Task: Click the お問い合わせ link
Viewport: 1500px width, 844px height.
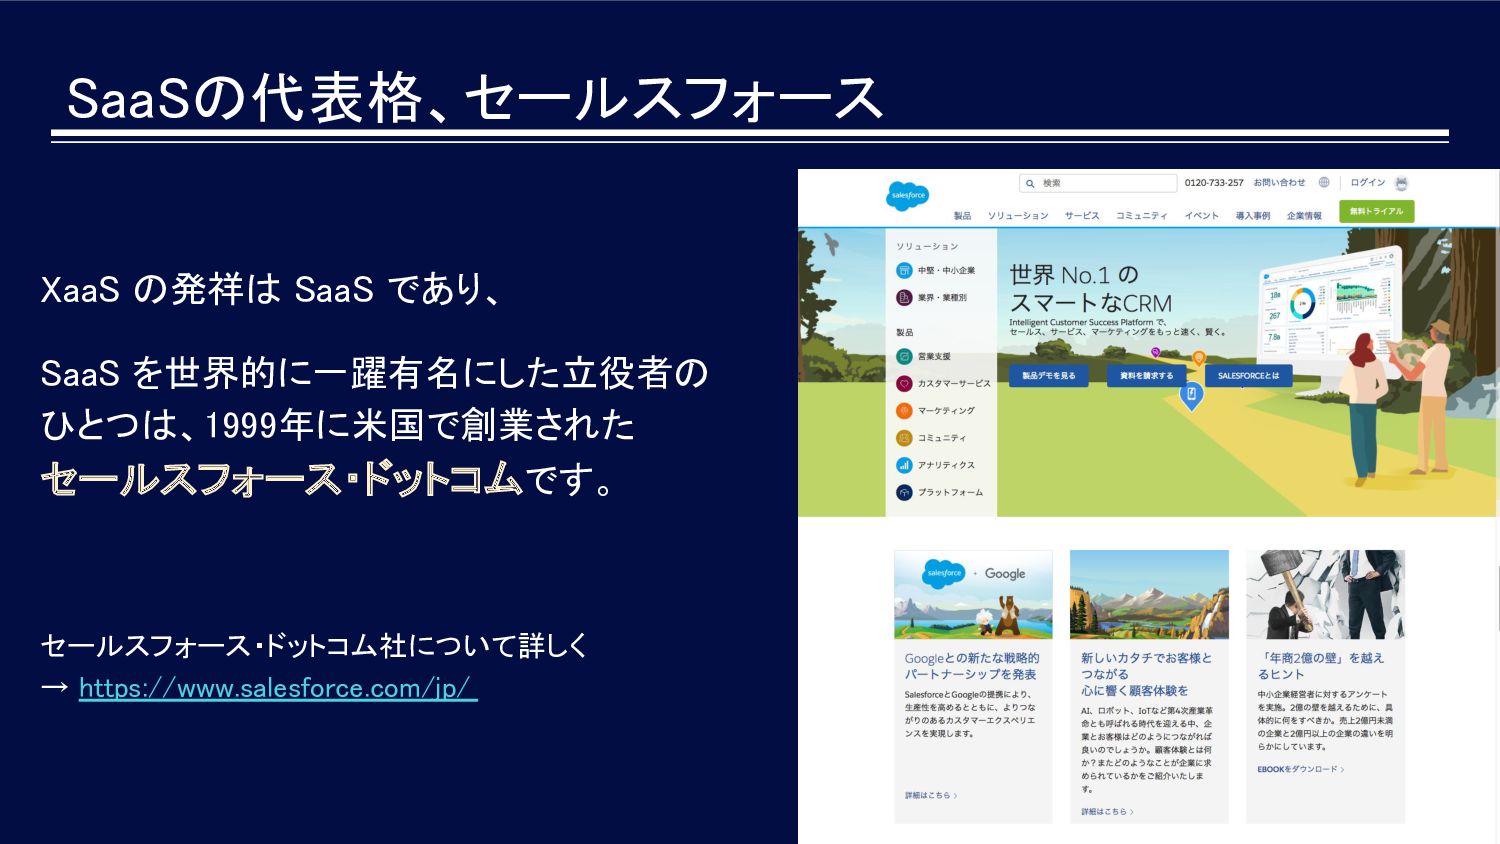Action: pyautogui.click(x=1279, y=183)
